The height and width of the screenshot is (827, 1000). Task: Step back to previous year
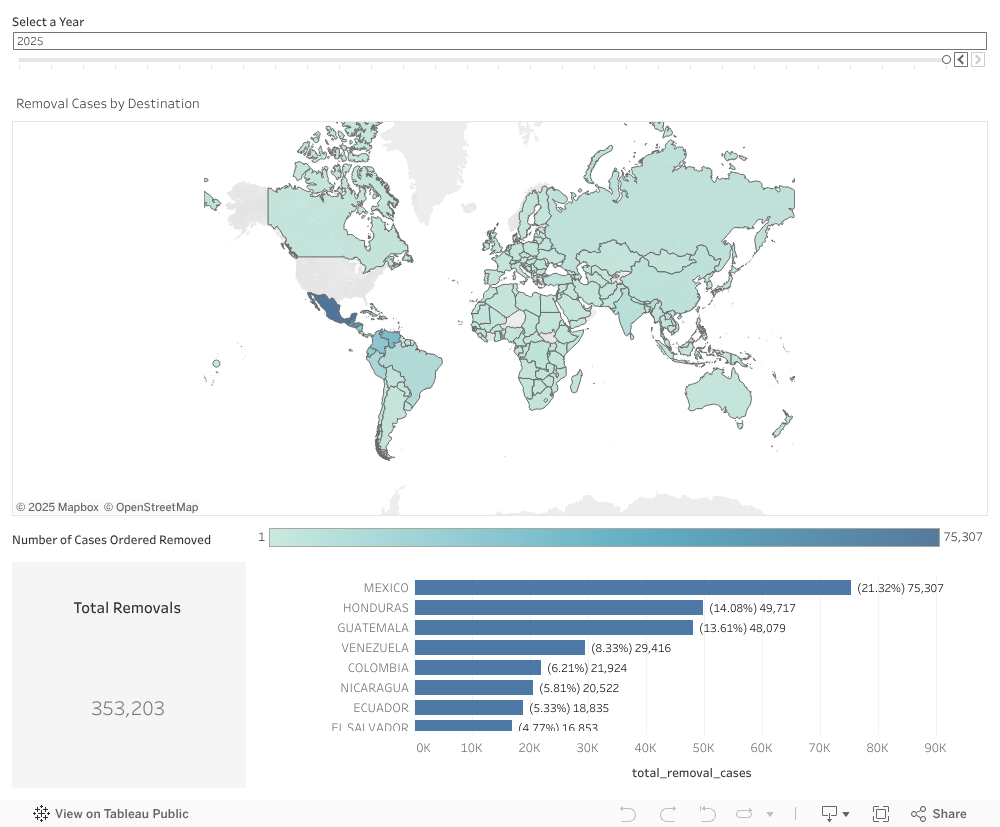[x=961, y=60]
